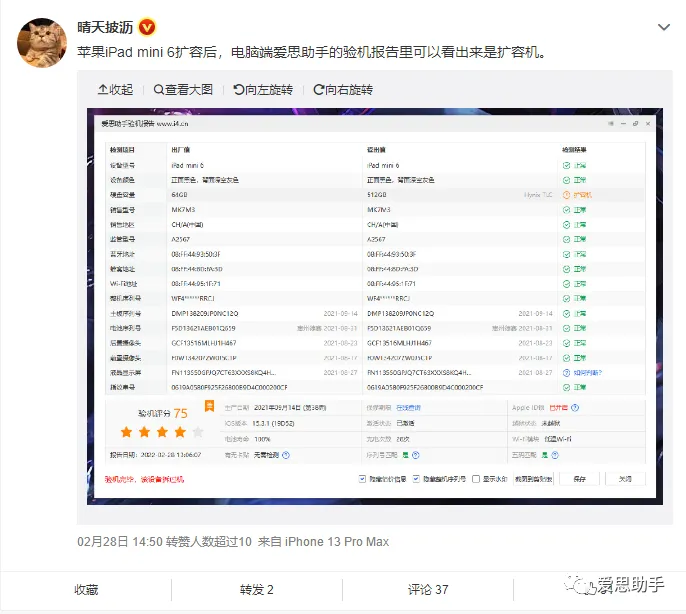Click the help icon next to 序列号匹配
686x614 pixels.
[x=416, y=455]
